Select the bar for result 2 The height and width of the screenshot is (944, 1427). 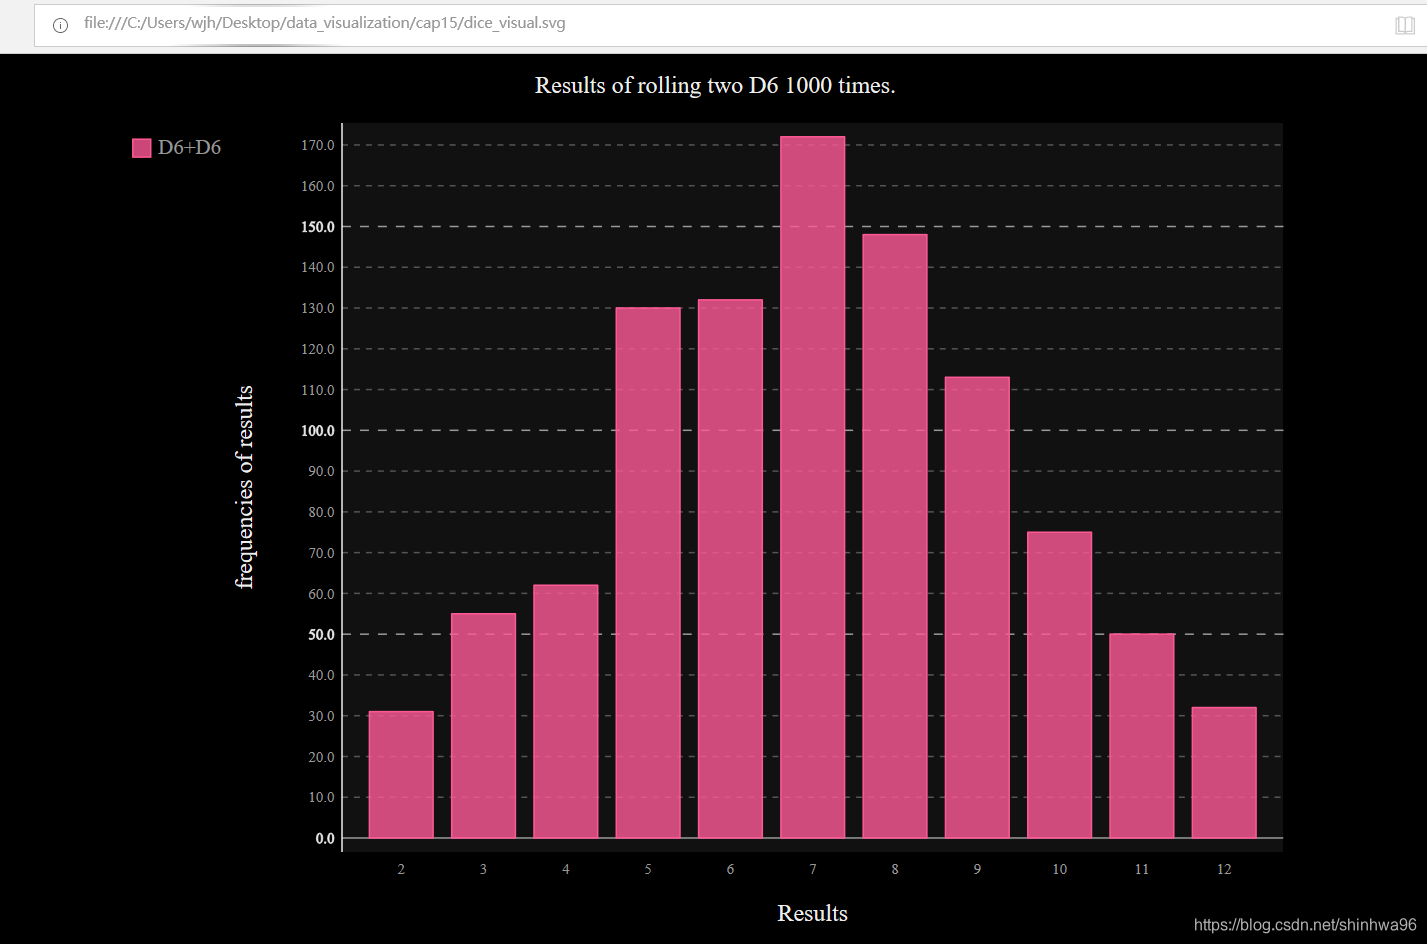point(401,775)
